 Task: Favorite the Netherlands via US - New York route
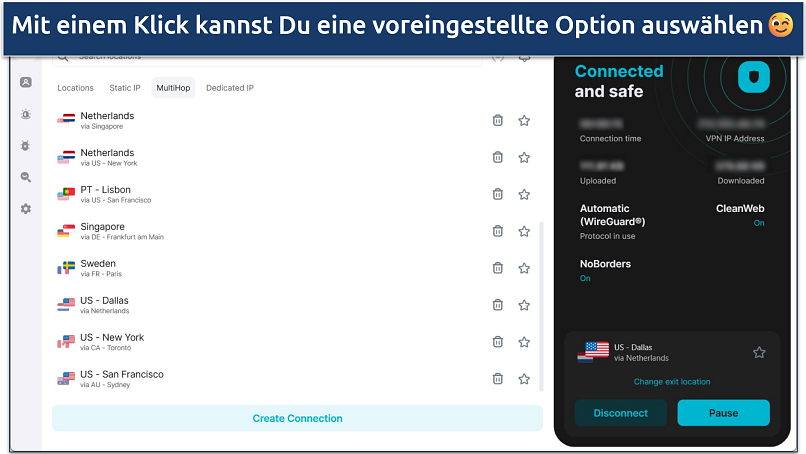coord(524,157)
